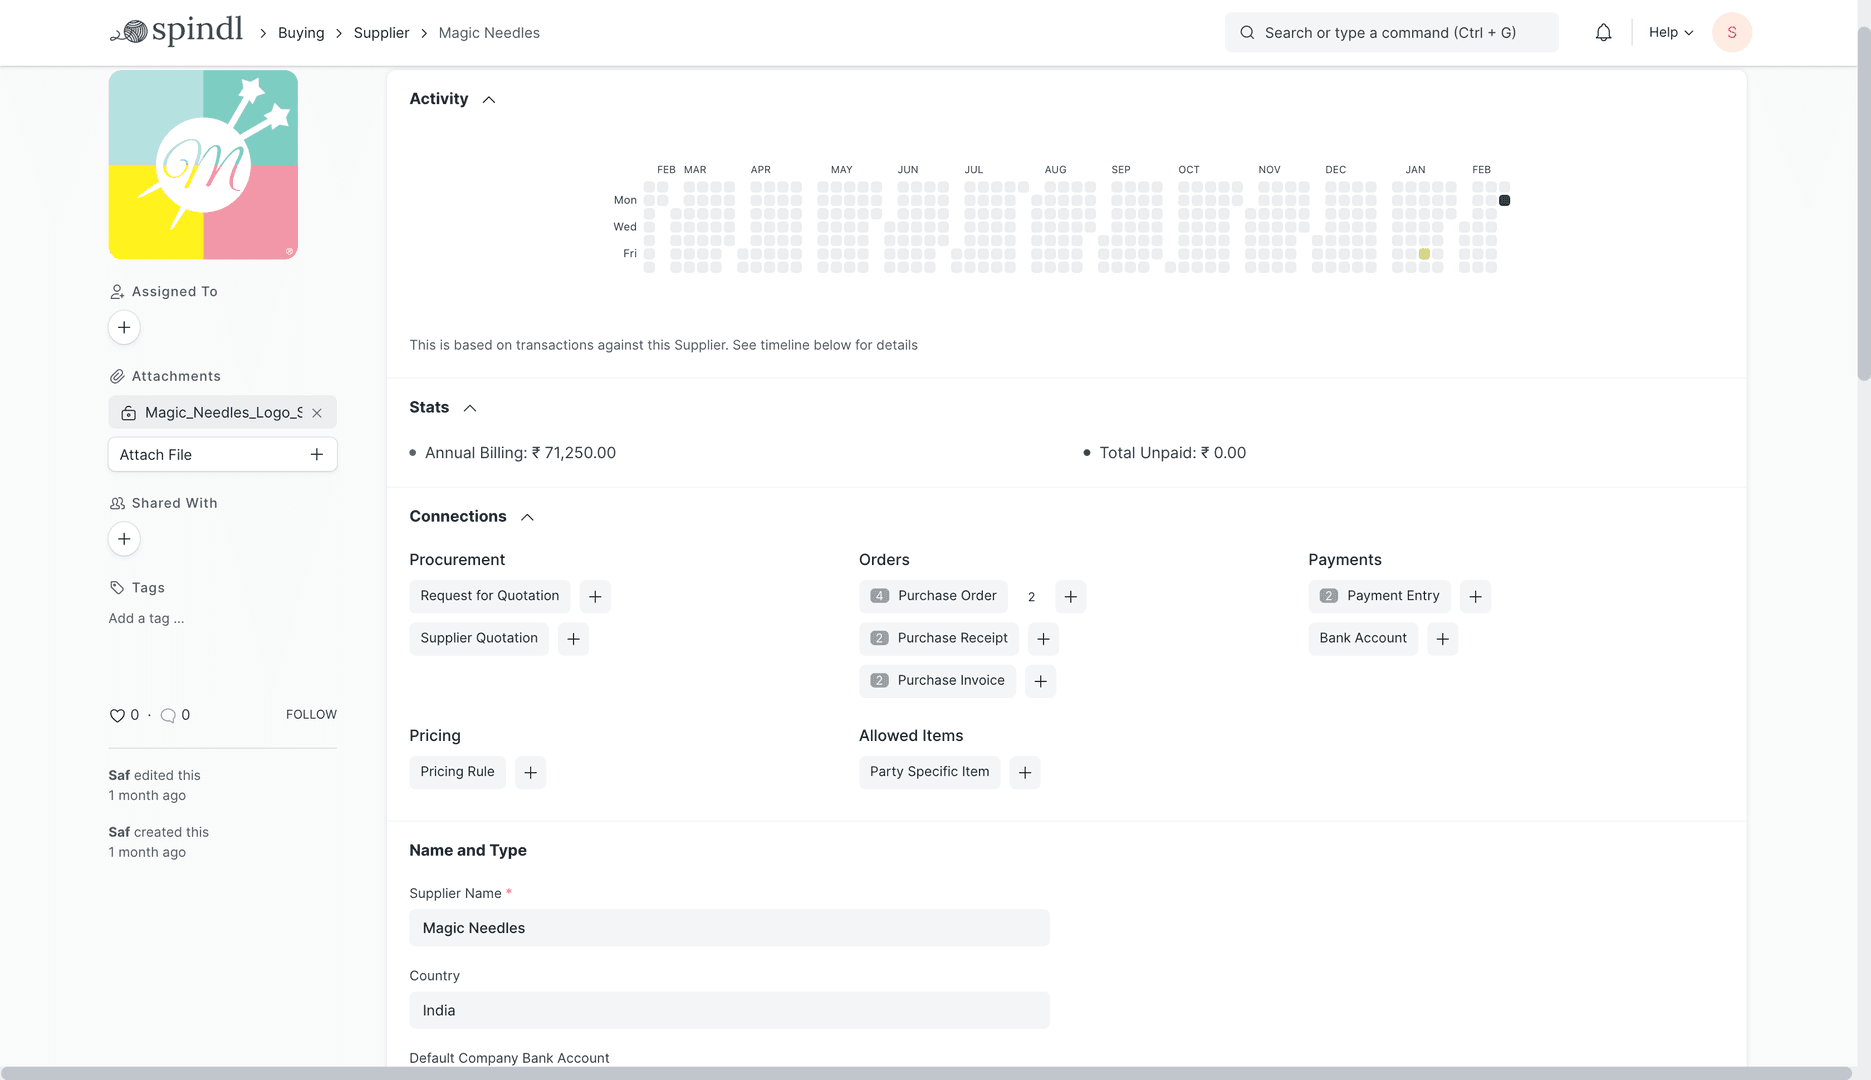Open Supplier from the breadcrumb
Viewport: 1871px width, 1080px height.
tap(381, 32)
